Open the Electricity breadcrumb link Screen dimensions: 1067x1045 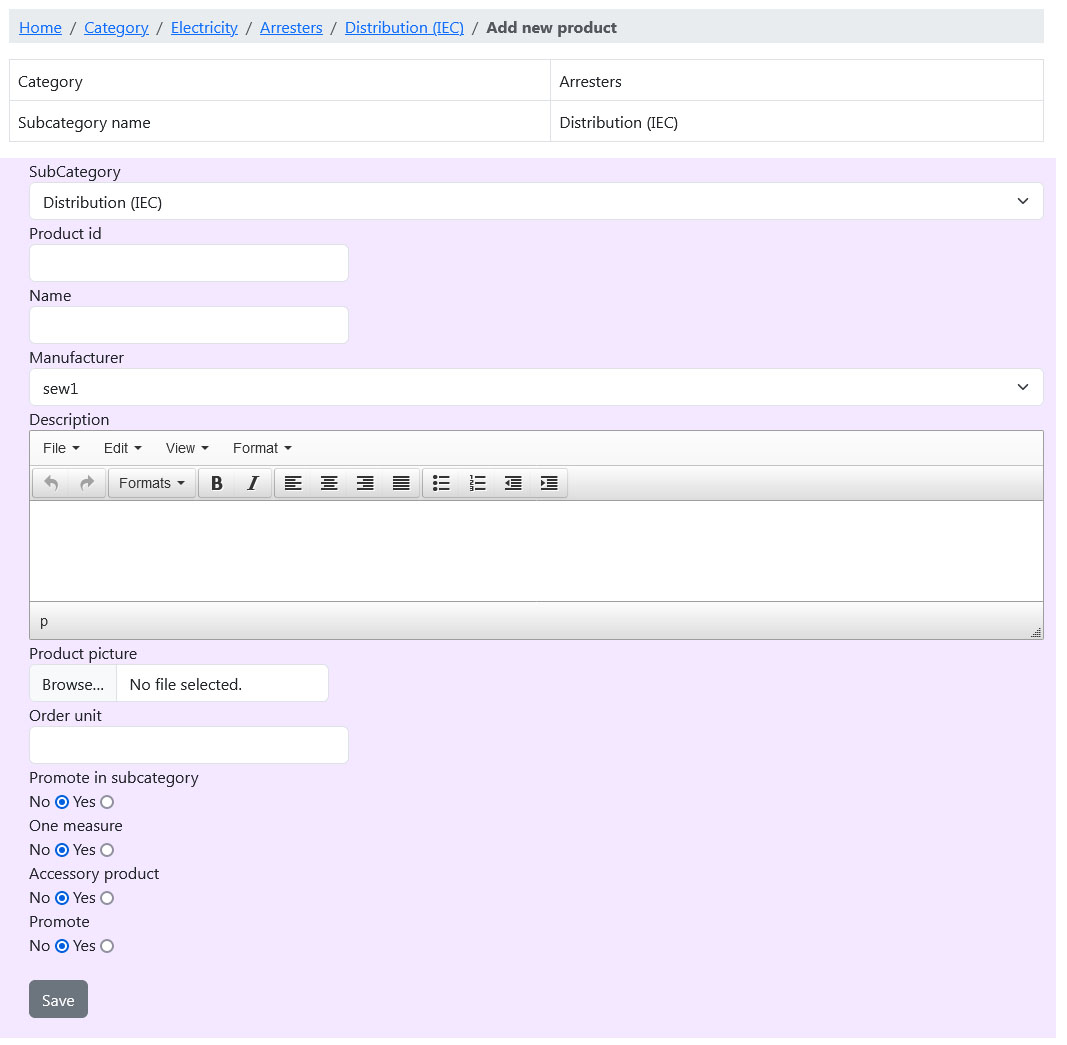coord(206,28)
